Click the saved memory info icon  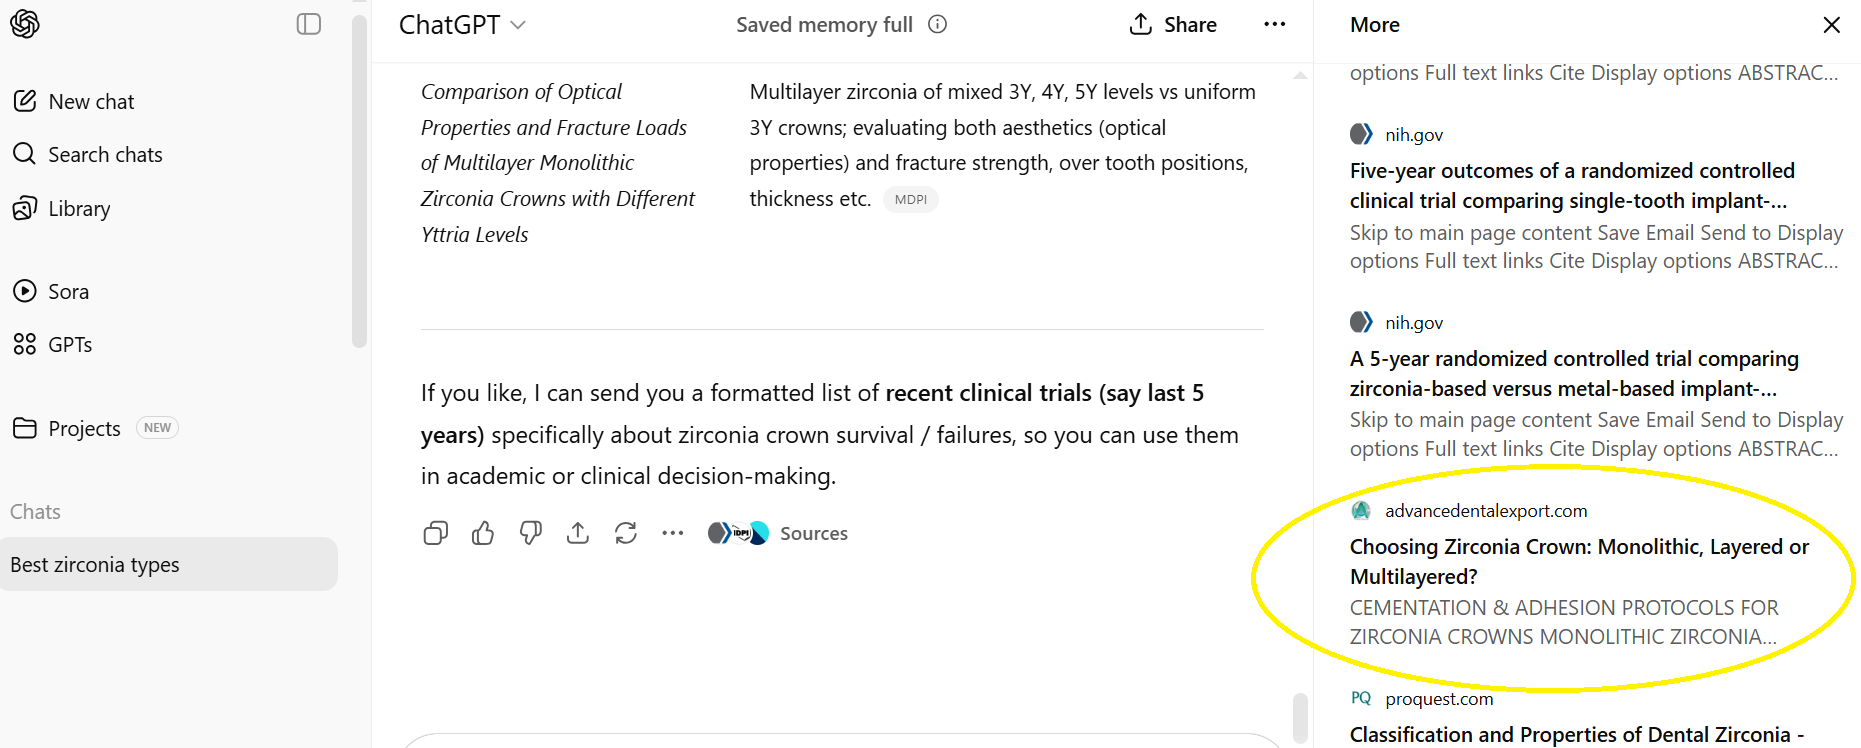pyautogui.click(x=937, y=25)
